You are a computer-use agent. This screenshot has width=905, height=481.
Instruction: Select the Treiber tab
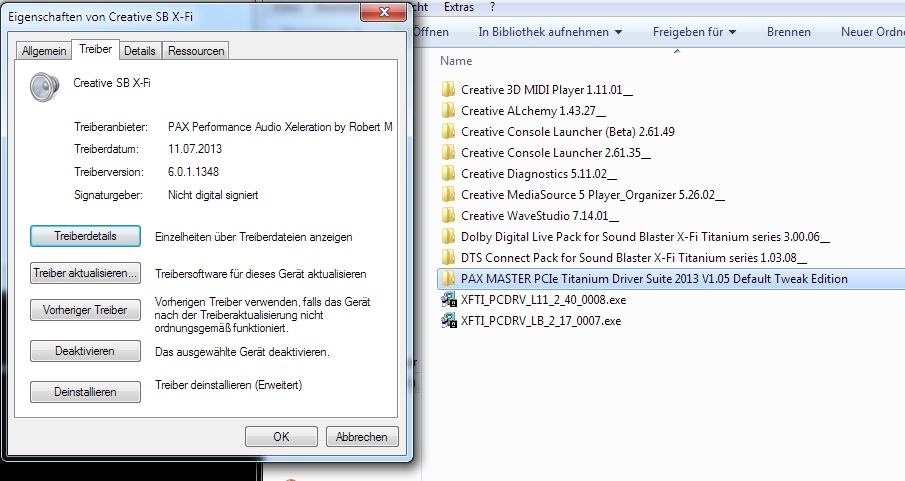point(95,49)
